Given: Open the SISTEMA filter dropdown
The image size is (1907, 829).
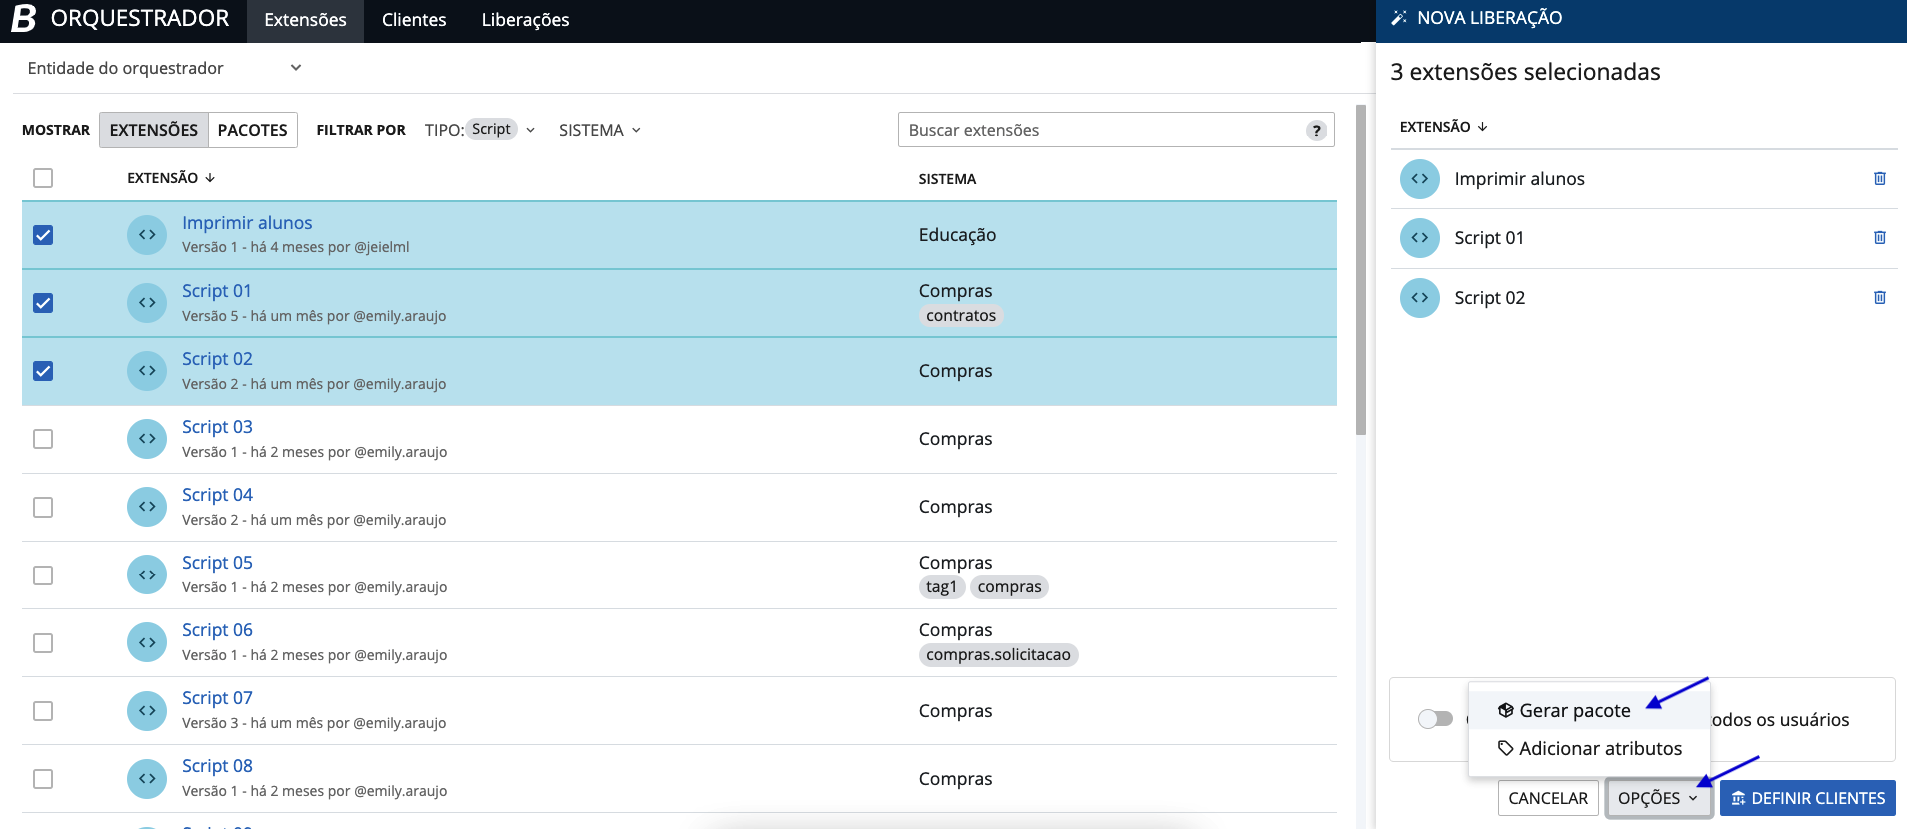Looking at the screenshot, I should click(600, 130).
